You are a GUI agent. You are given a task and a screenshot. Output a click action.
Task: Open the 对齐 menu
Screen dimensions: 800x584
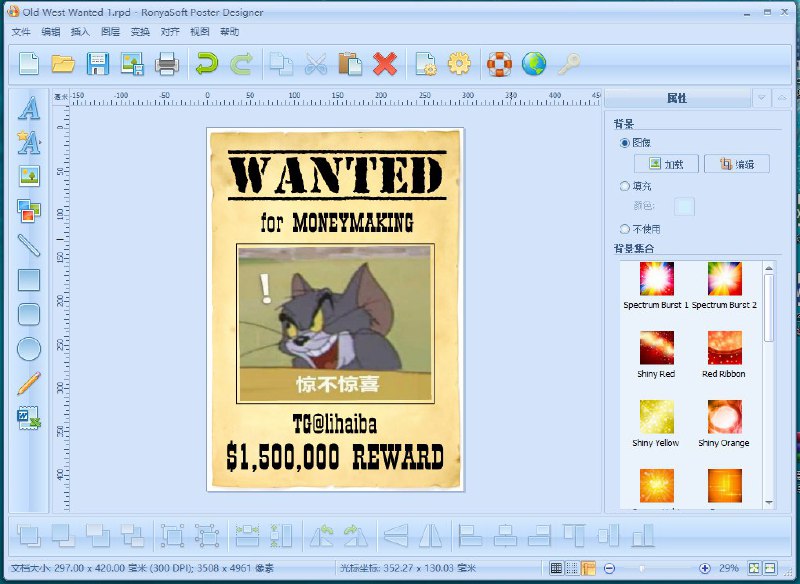(x=170, y=32)
